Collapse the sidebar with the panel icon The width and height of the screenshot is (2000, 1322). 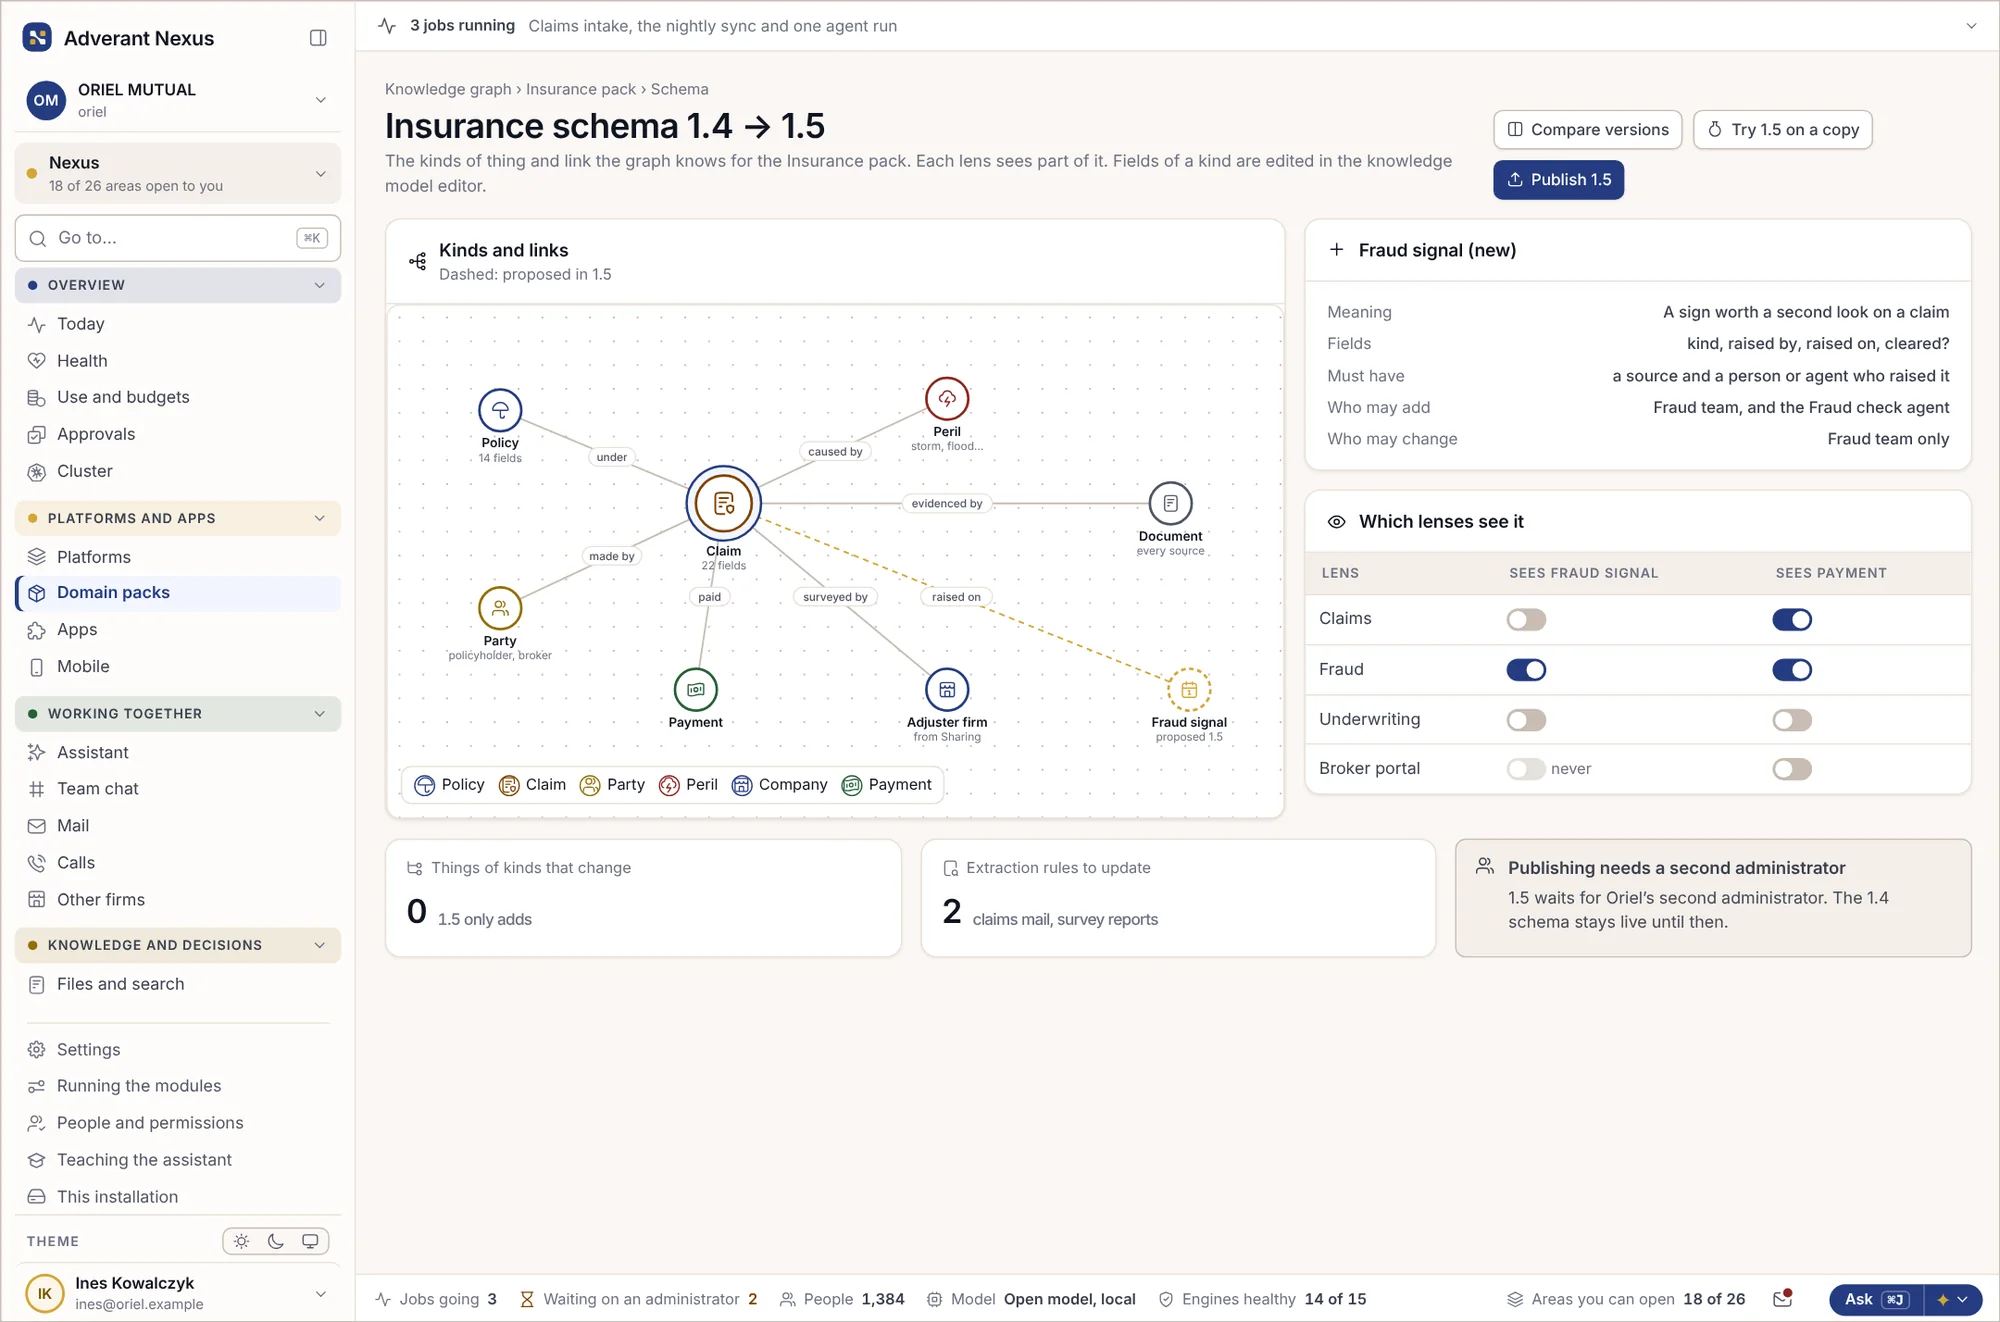tap(318, 38)
